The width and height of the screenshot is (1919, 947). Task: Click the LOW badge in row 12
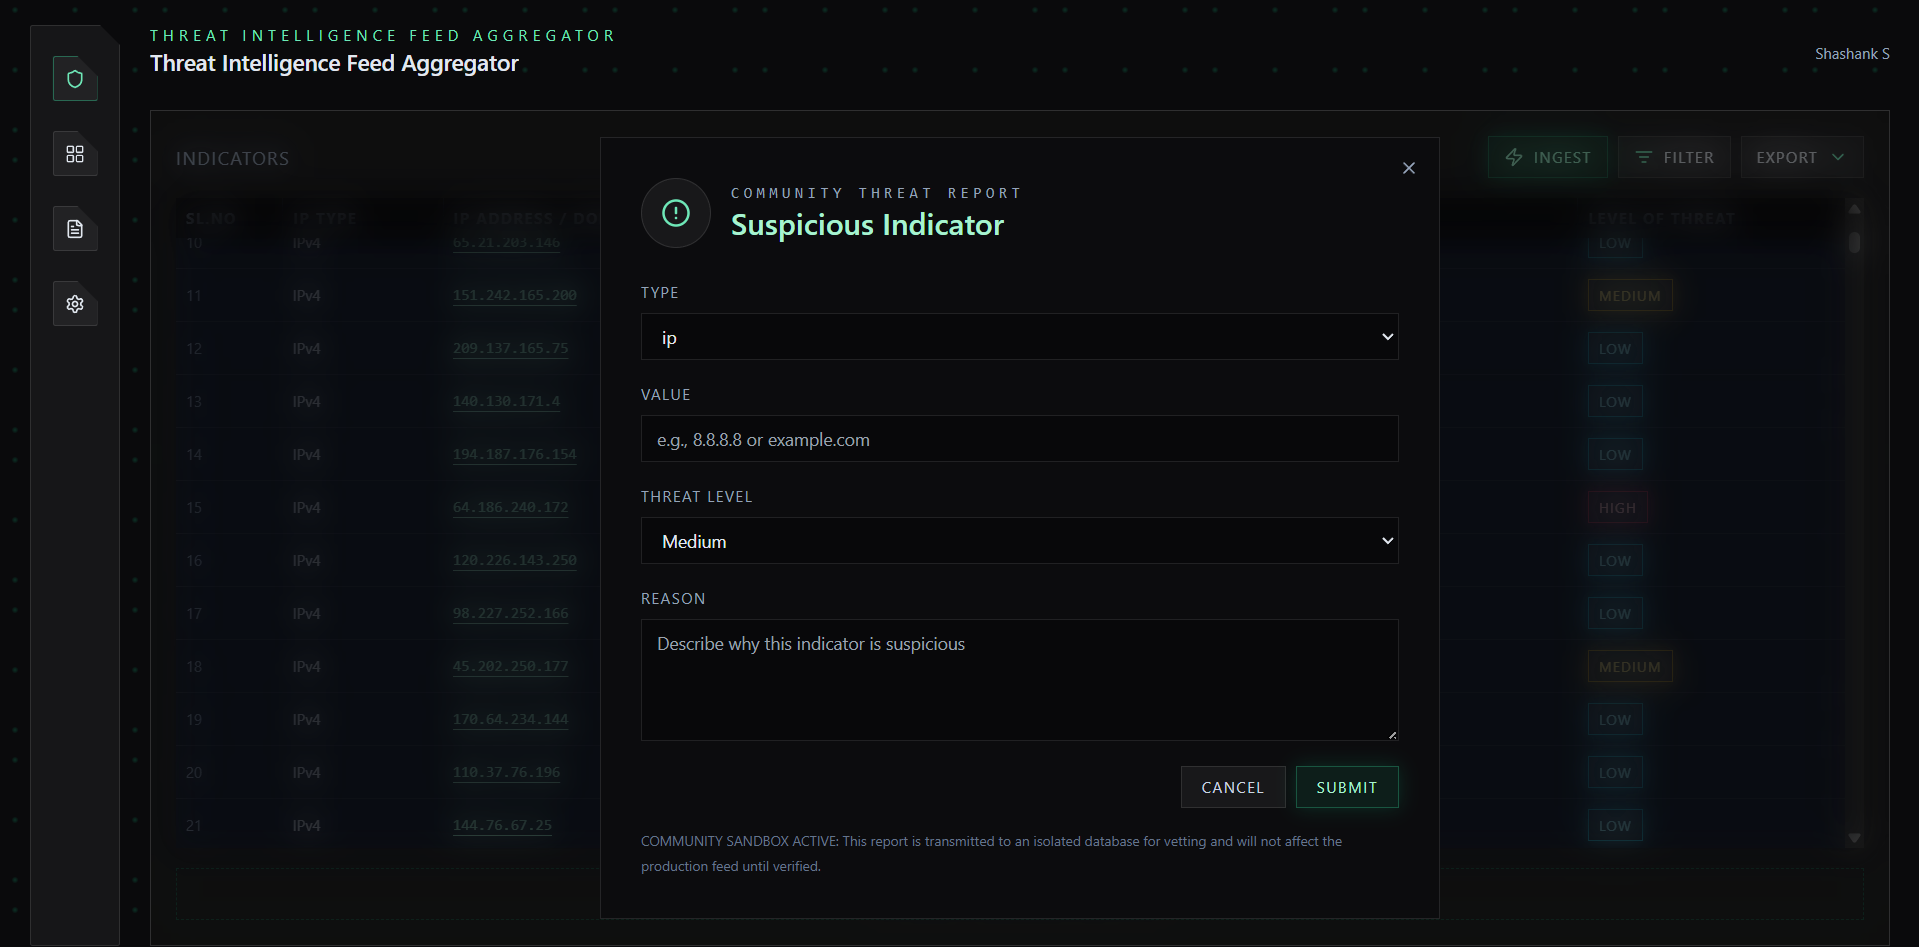pyautogui.click(x=1615, y=349)
